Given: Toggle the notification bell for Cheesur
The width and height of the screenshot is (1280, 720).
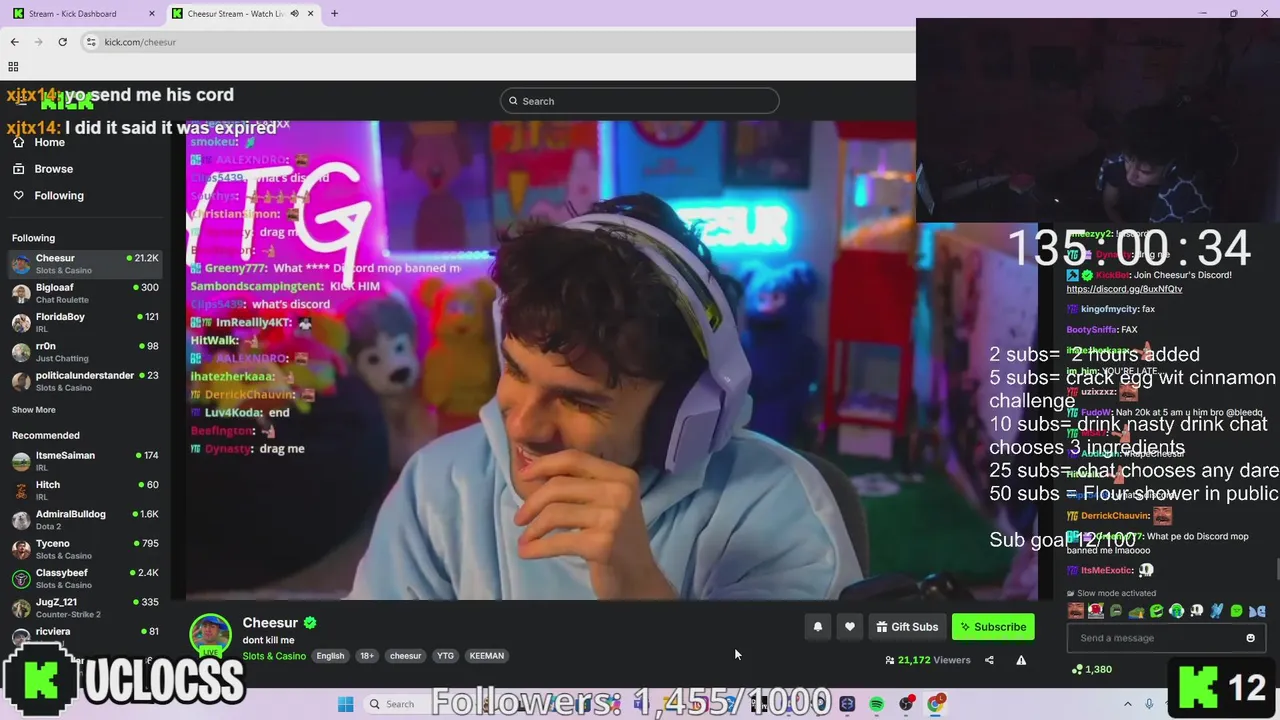Looking at the screenshot, I should 817,627.
